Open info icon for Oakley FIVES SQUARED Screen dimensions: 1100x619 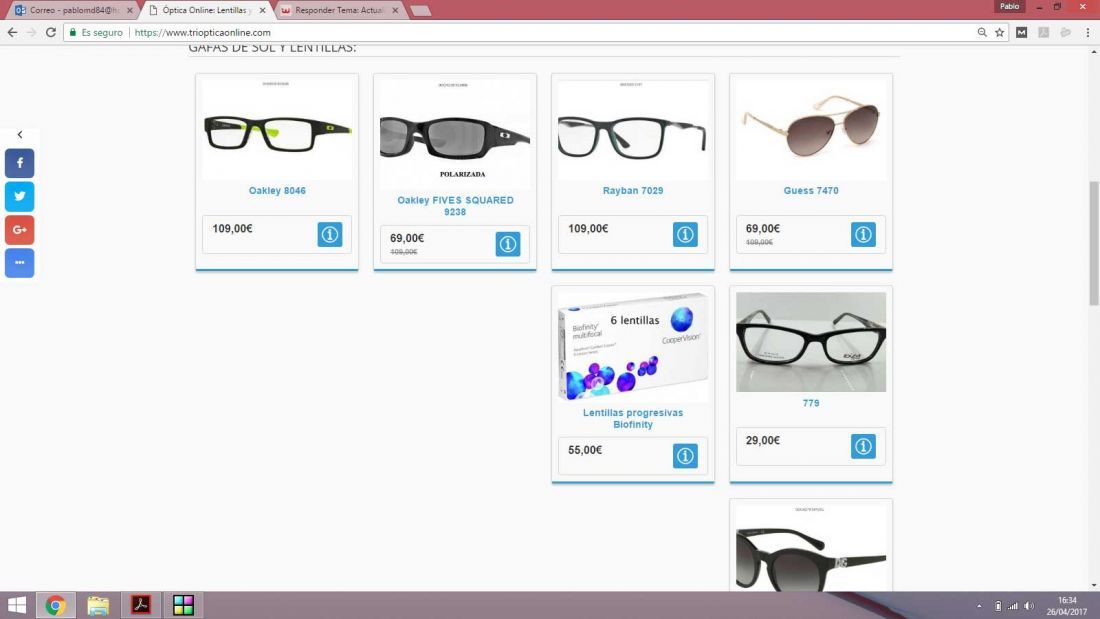click(508, 244)
